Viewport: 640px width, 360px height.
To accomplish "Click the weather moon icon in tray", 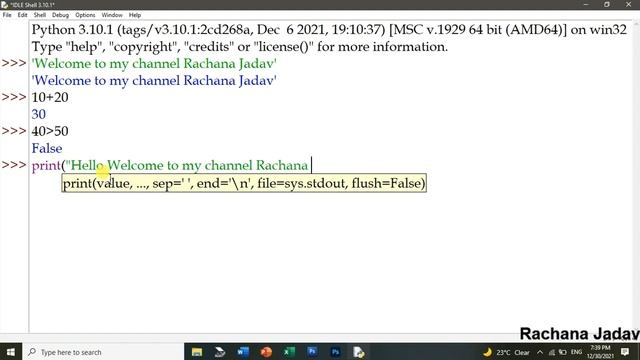I will 487,352.
